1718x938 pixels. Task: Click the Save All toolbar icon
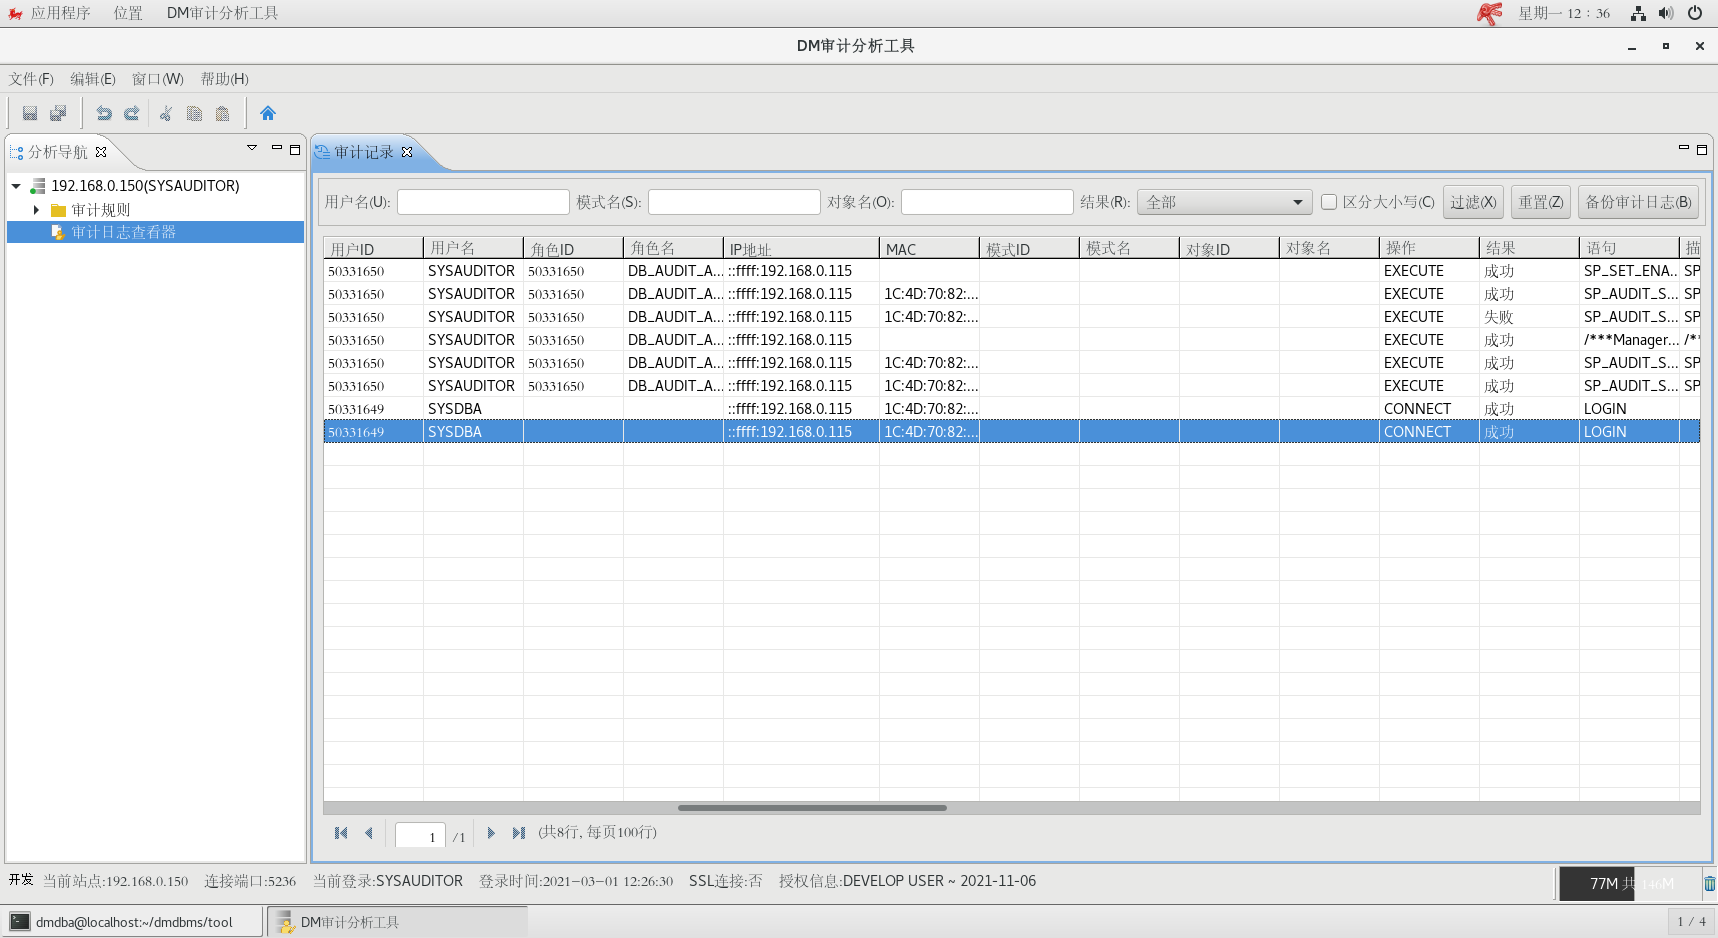coord(58,113)
